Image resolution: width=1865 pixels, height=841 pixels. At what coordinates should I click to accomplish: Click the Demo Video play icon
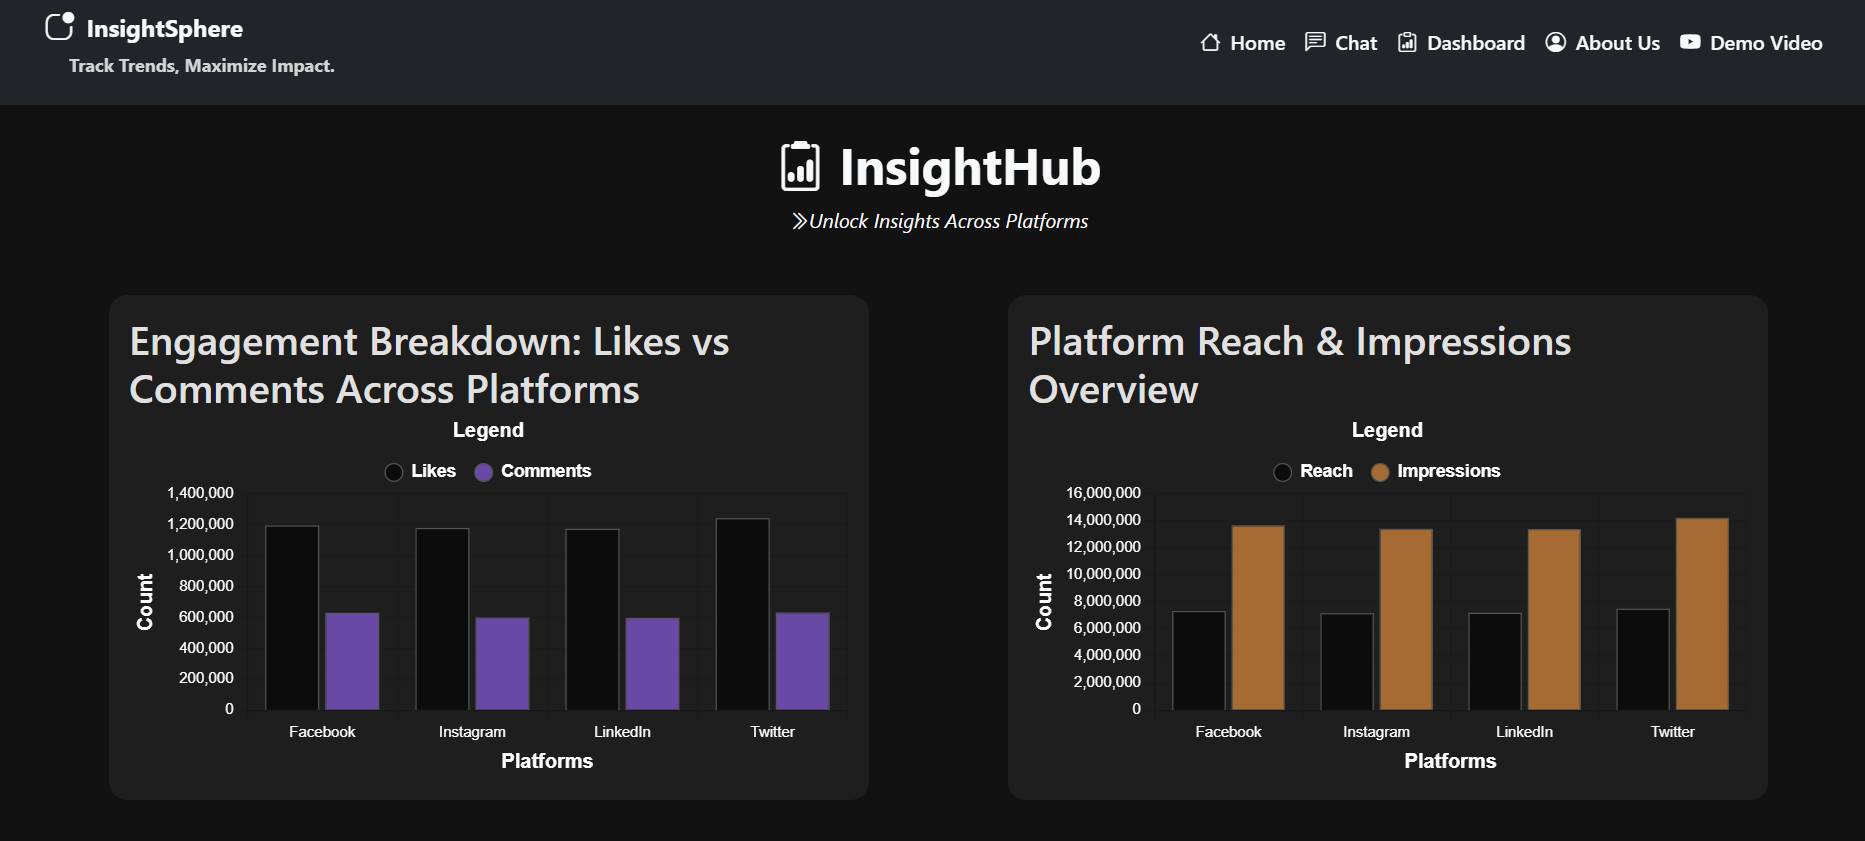(x=1690, y=42)
